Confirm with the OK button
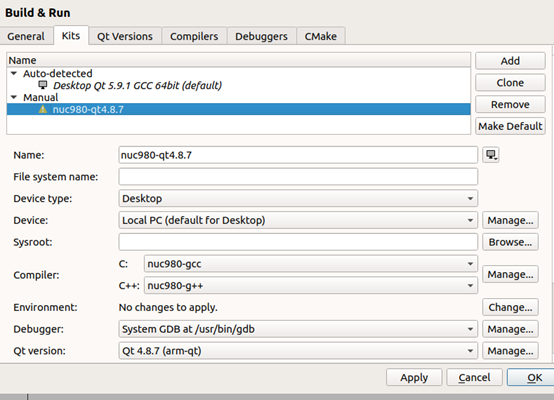 click(x=531, y=378)
